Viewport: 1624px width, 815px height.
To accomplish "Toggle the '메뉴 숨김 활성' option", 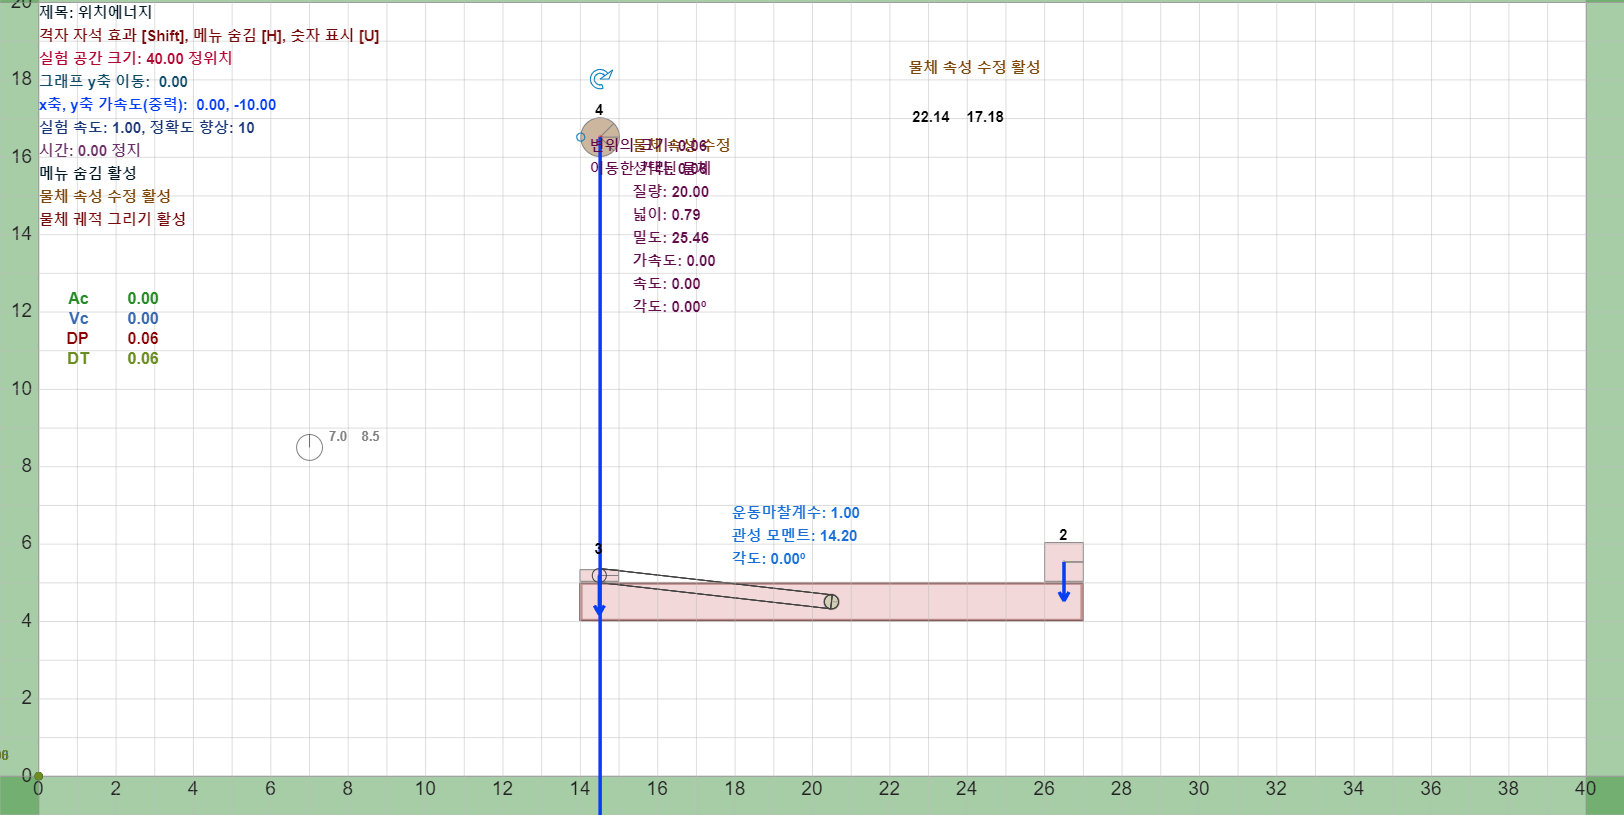I will tap(88, 173).
